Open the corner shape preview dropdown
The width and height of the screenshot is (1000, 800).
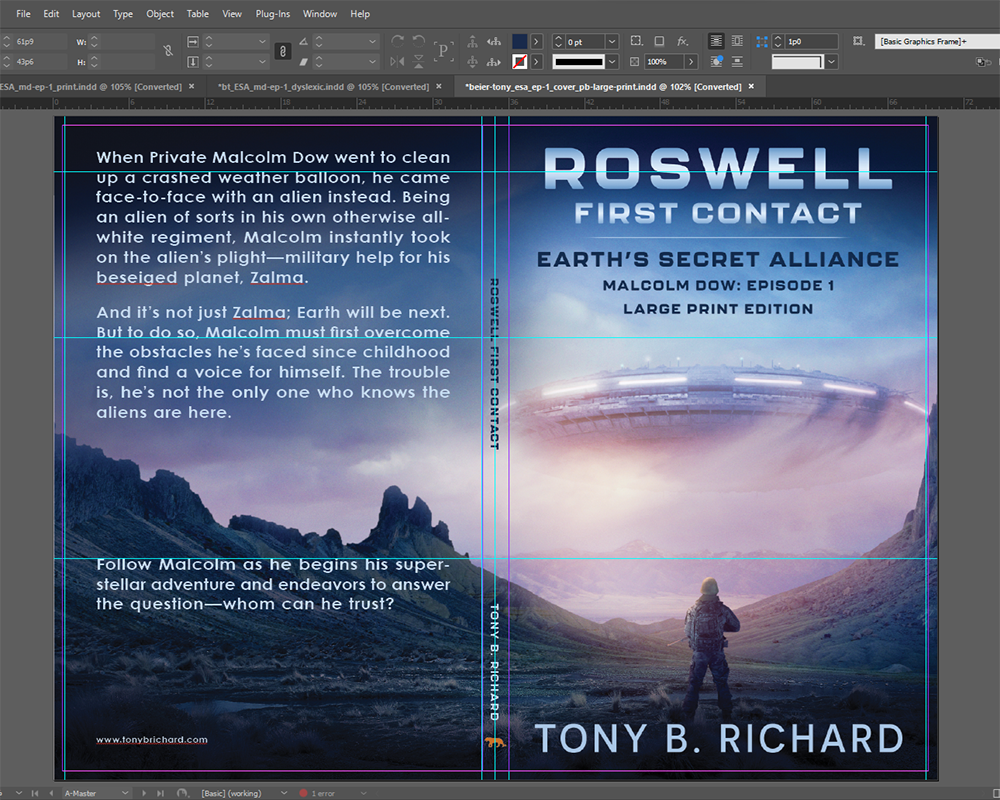tap(831, 62)
